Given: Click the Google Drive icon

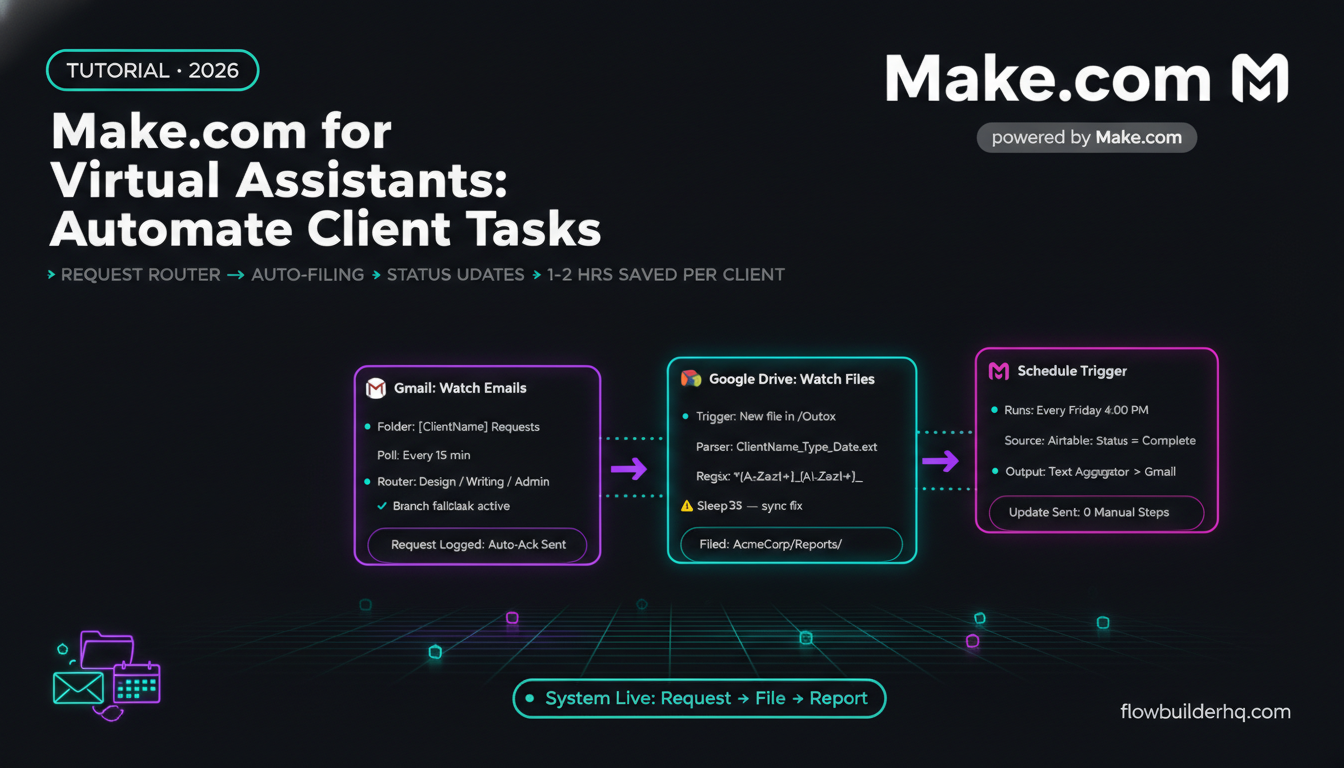Looking at the screenshot, I should (x=691, y=379).
